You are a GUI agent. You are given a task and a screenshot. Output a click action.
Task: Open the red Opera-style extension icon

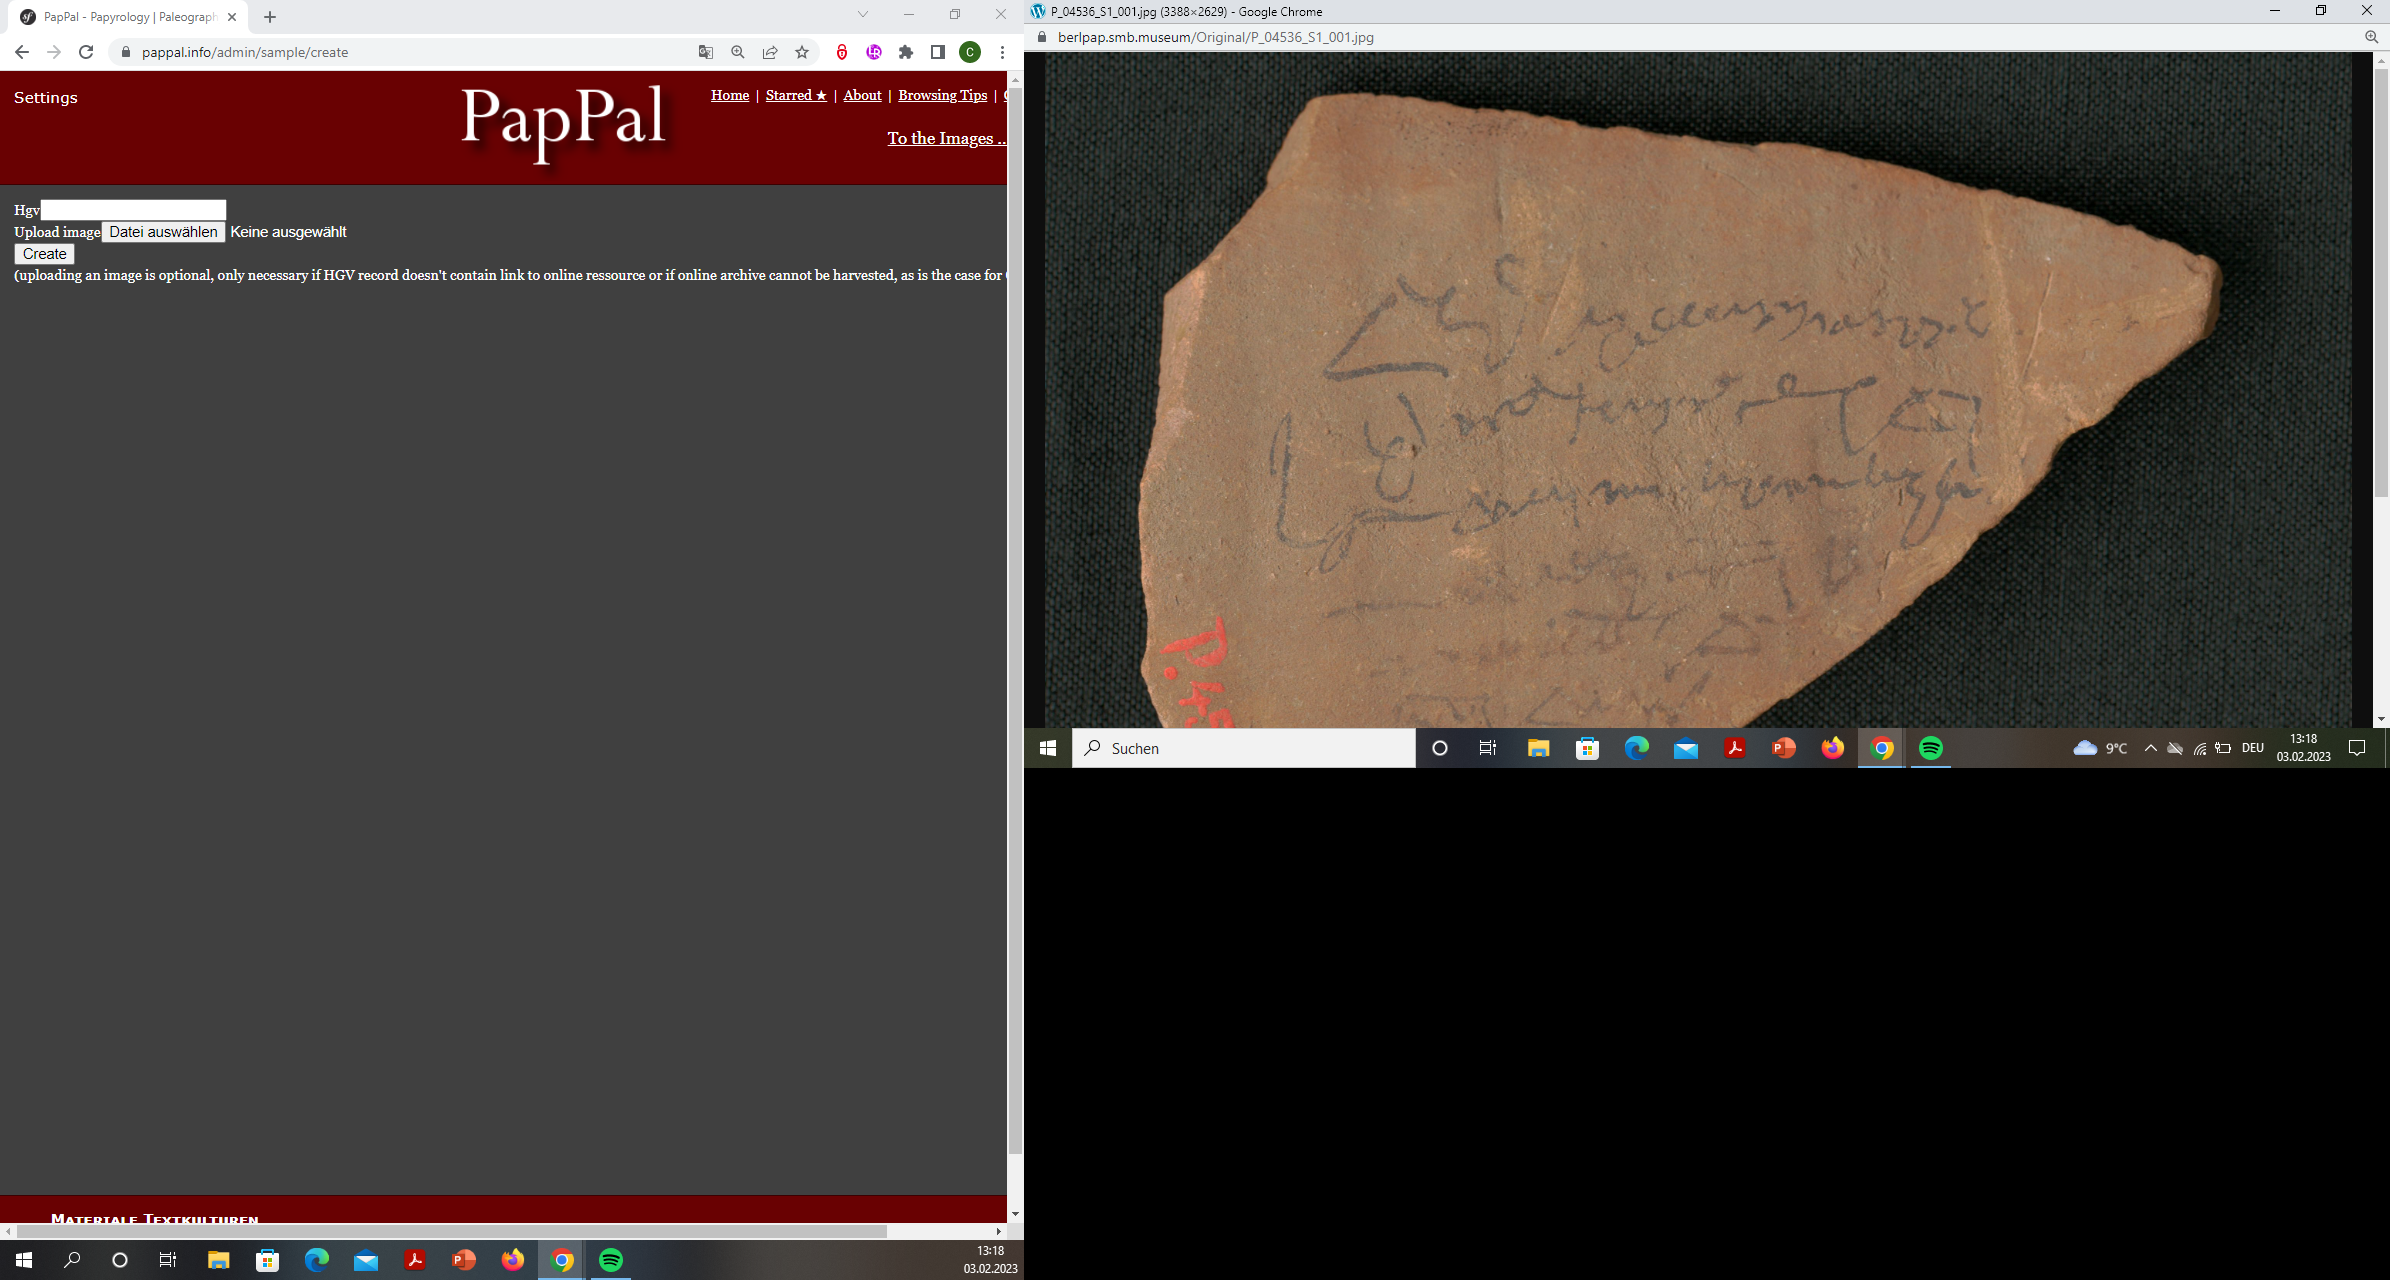(842, 52)
